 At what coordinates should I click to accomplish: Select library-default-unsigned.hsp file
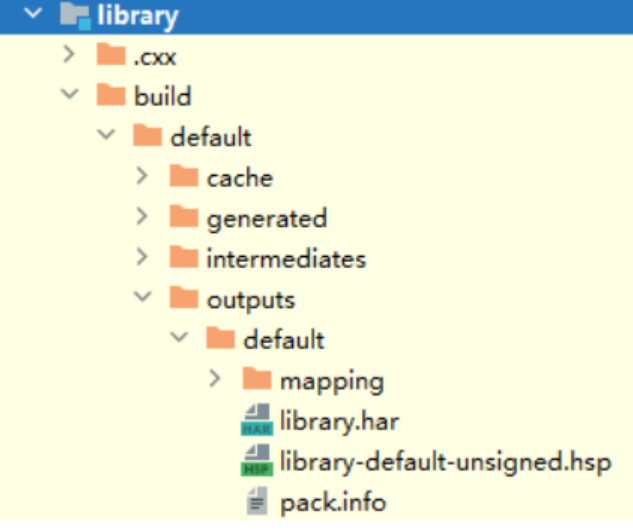[444, 461]
